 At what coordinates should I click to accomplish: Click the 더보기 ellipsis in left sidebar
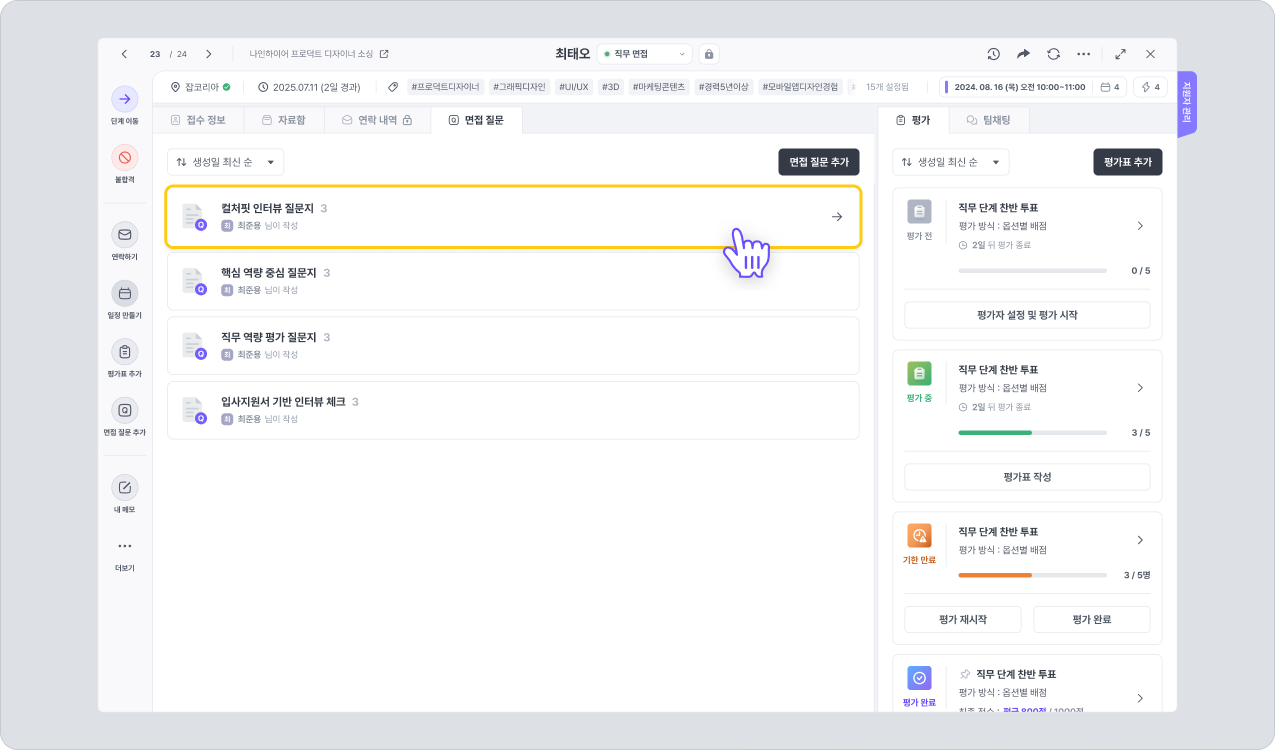(x=124, y=546)
